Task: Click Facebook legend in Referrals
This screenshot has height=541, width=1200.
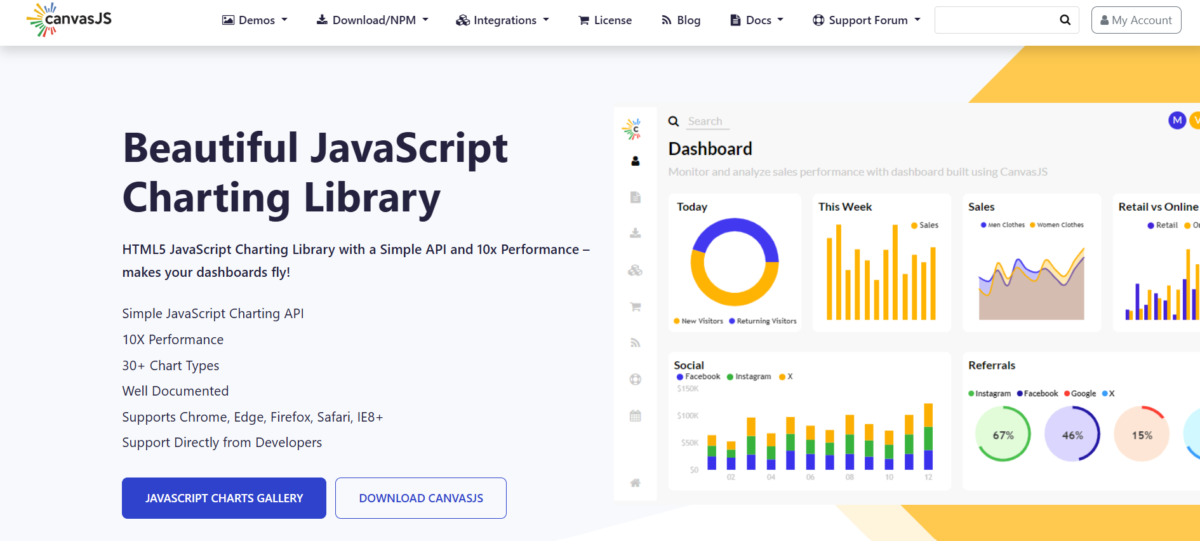Action: click(x=1038, y=394)
